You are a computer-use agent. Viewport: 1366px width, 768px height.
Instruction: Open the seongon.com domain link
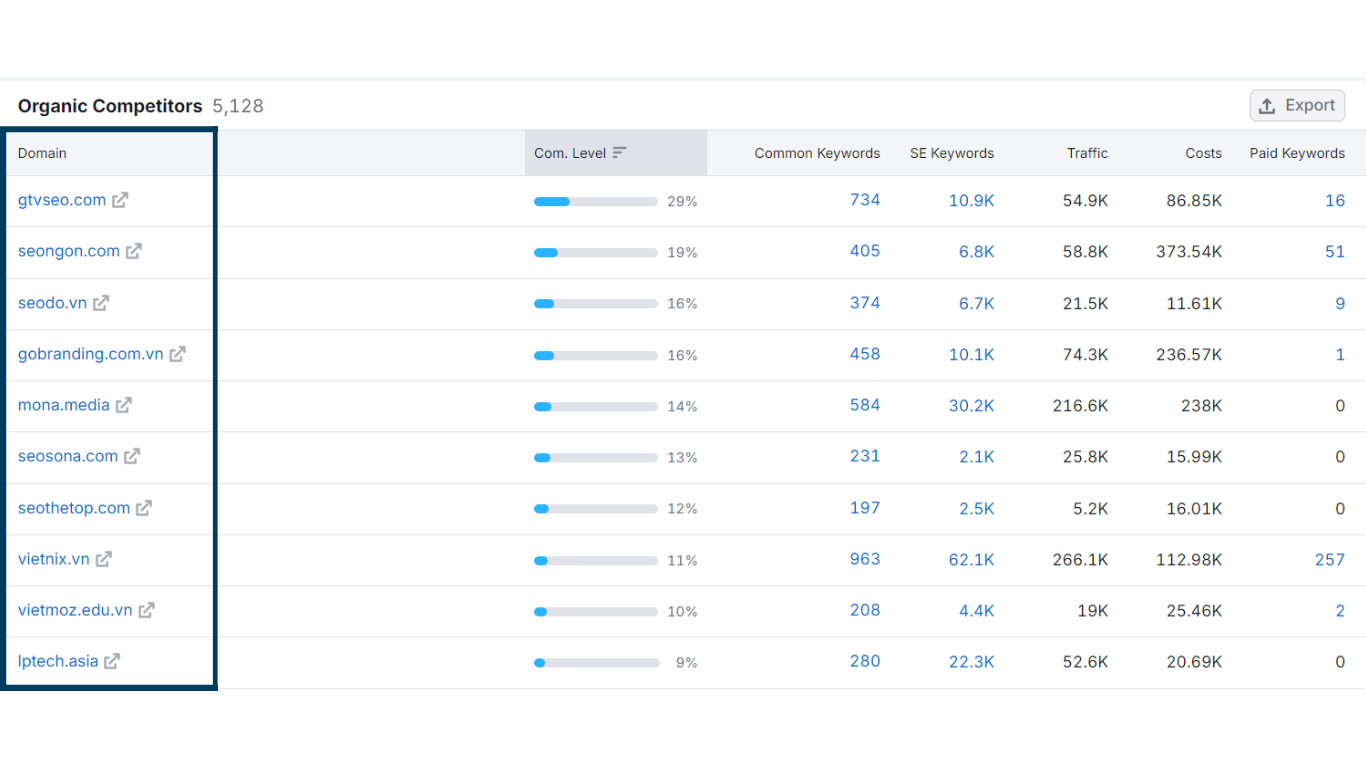click(69, 251)
